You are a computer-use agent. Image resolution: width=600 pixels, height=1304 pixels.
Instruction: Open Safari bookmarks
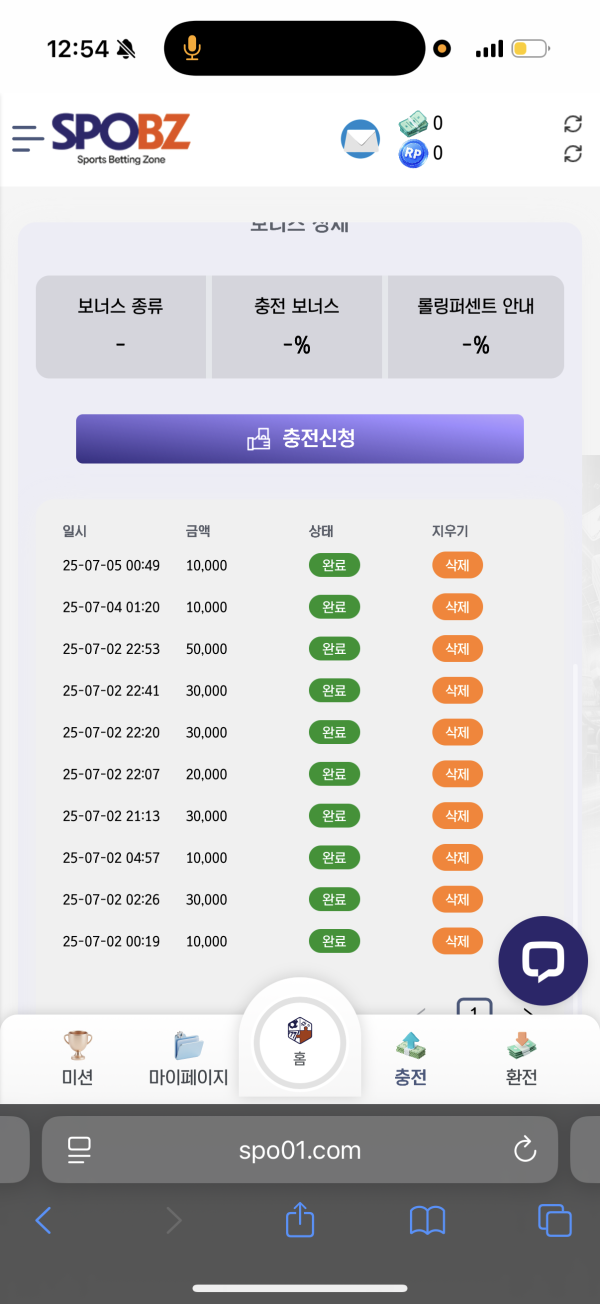click(427, 1220)
